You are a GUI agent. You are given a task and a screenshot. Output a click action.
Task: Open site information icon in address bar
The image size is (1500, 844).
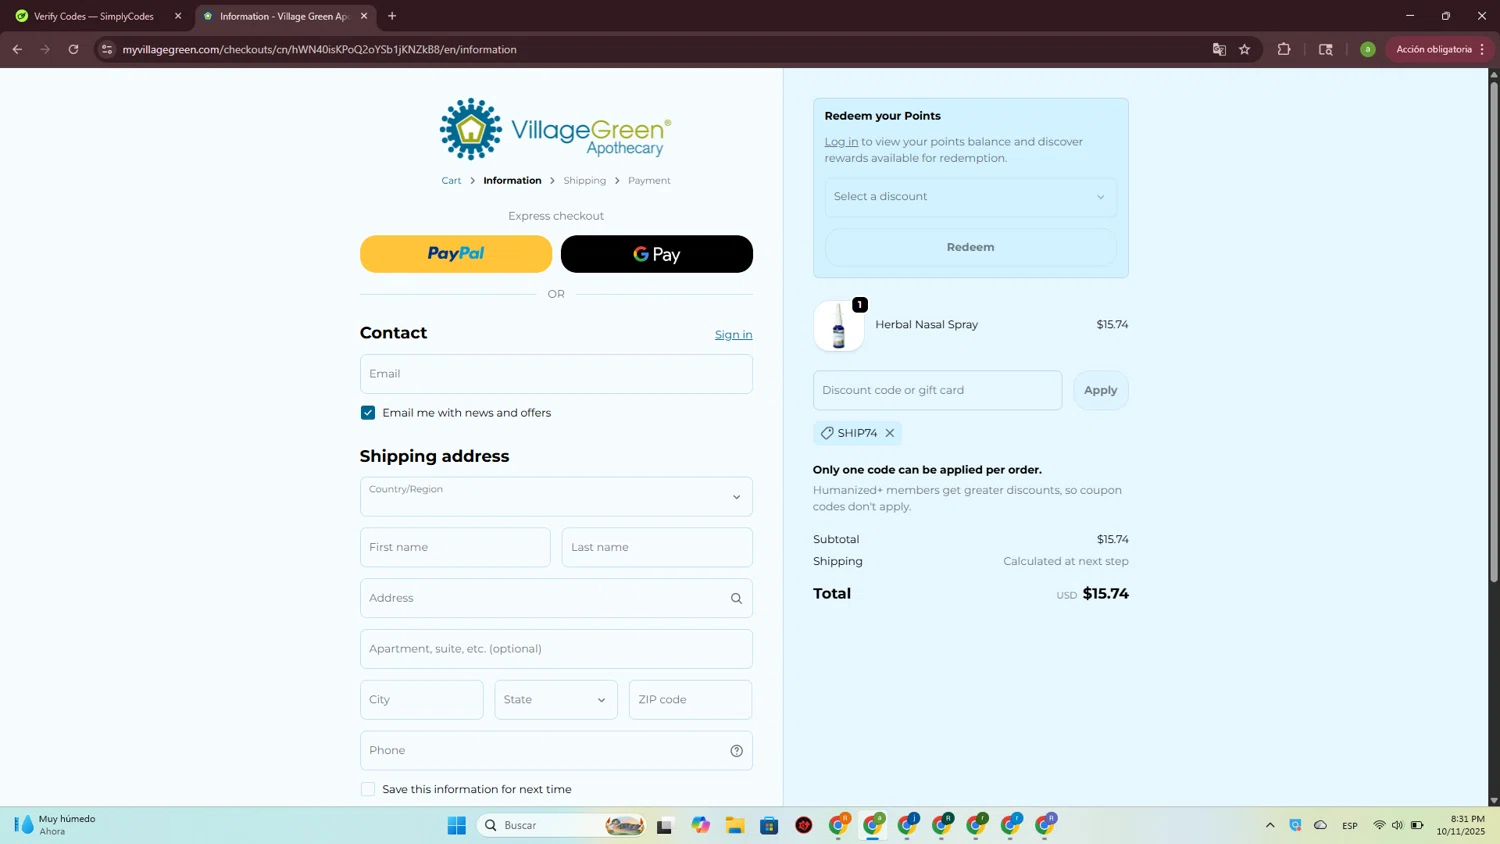[x=107, y=49]
